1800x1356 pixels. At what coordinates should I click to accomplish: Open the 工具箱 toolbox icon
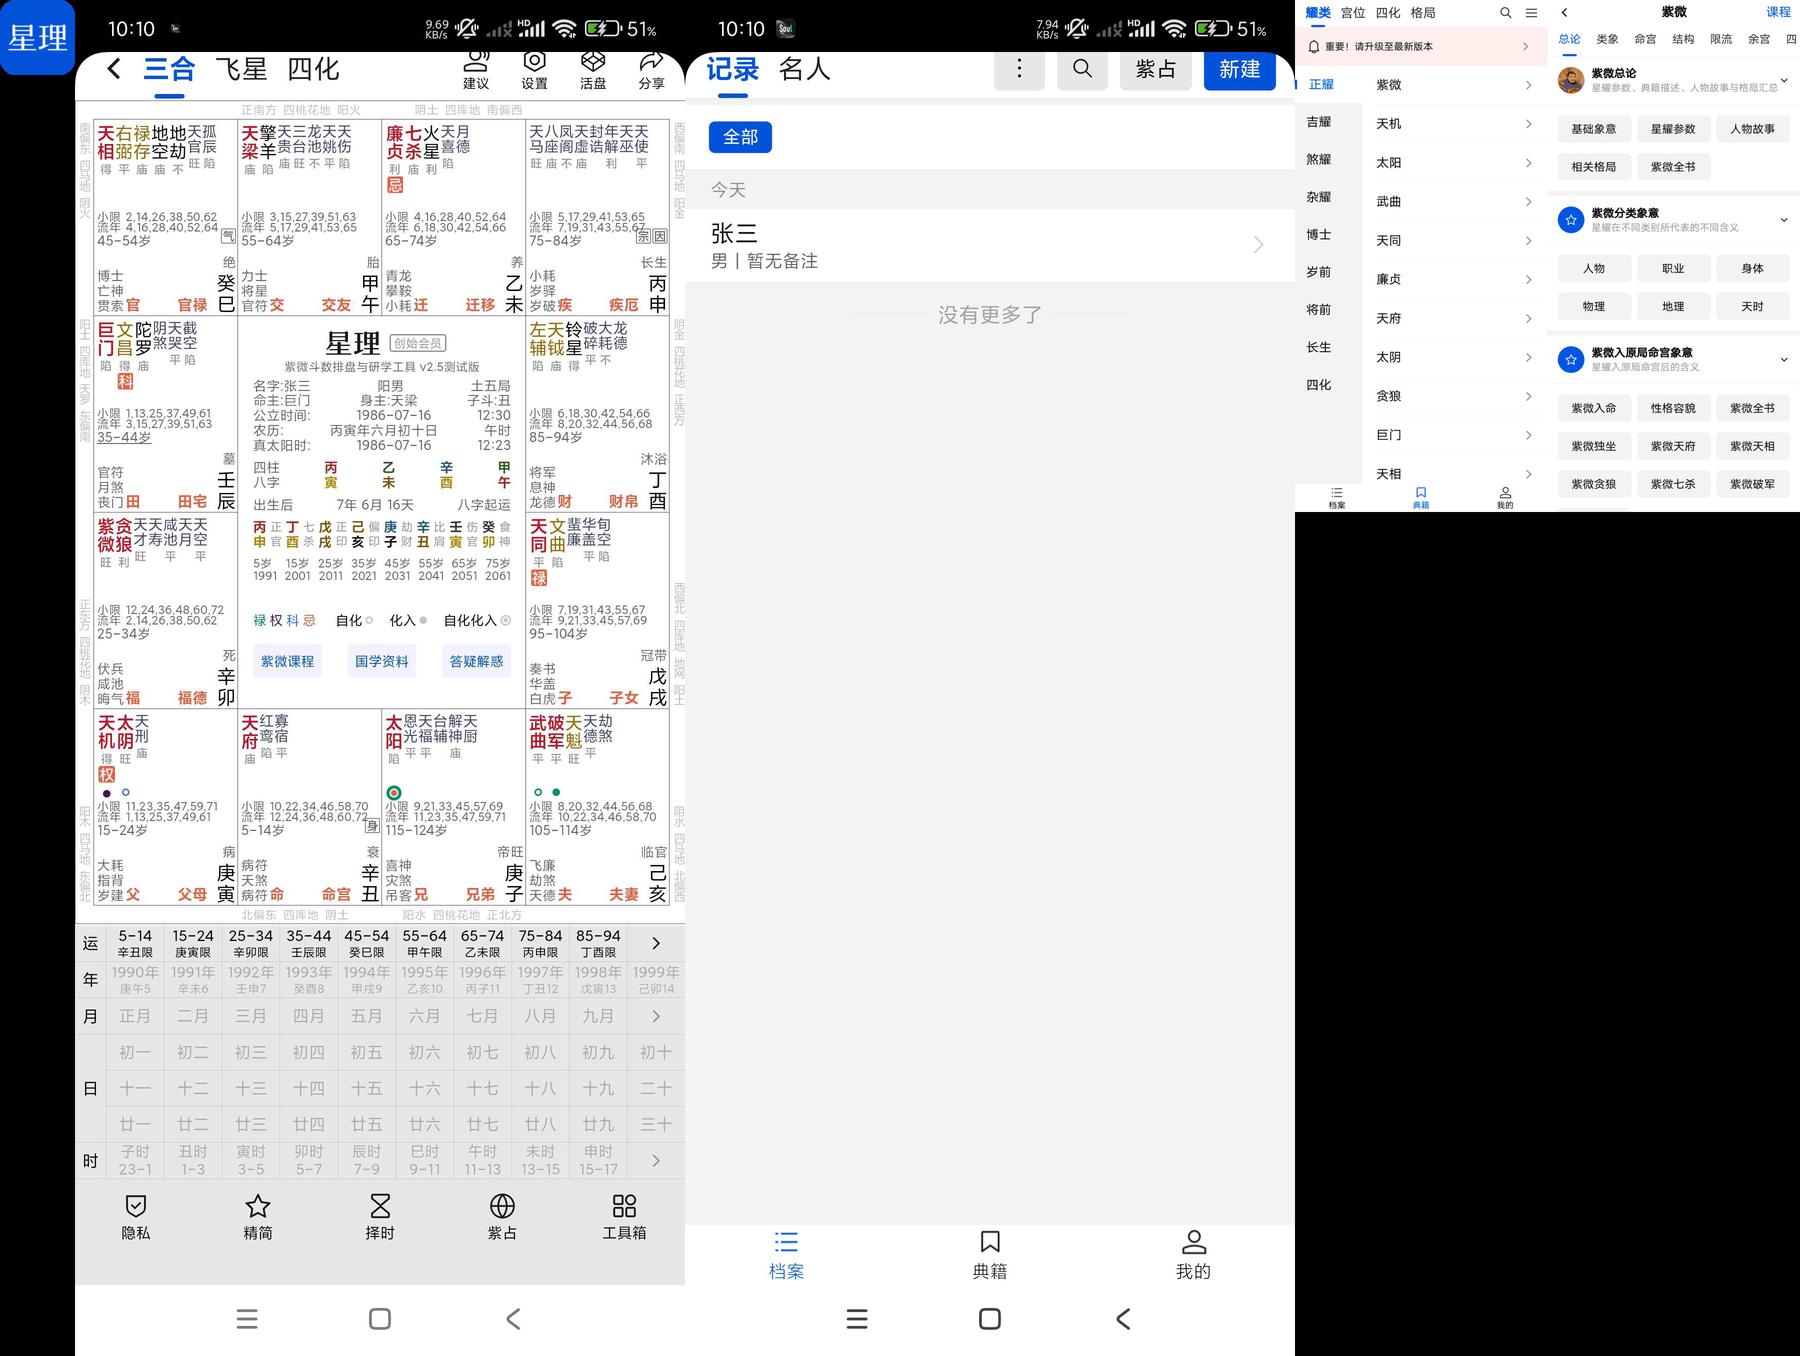coord(624,1216)
